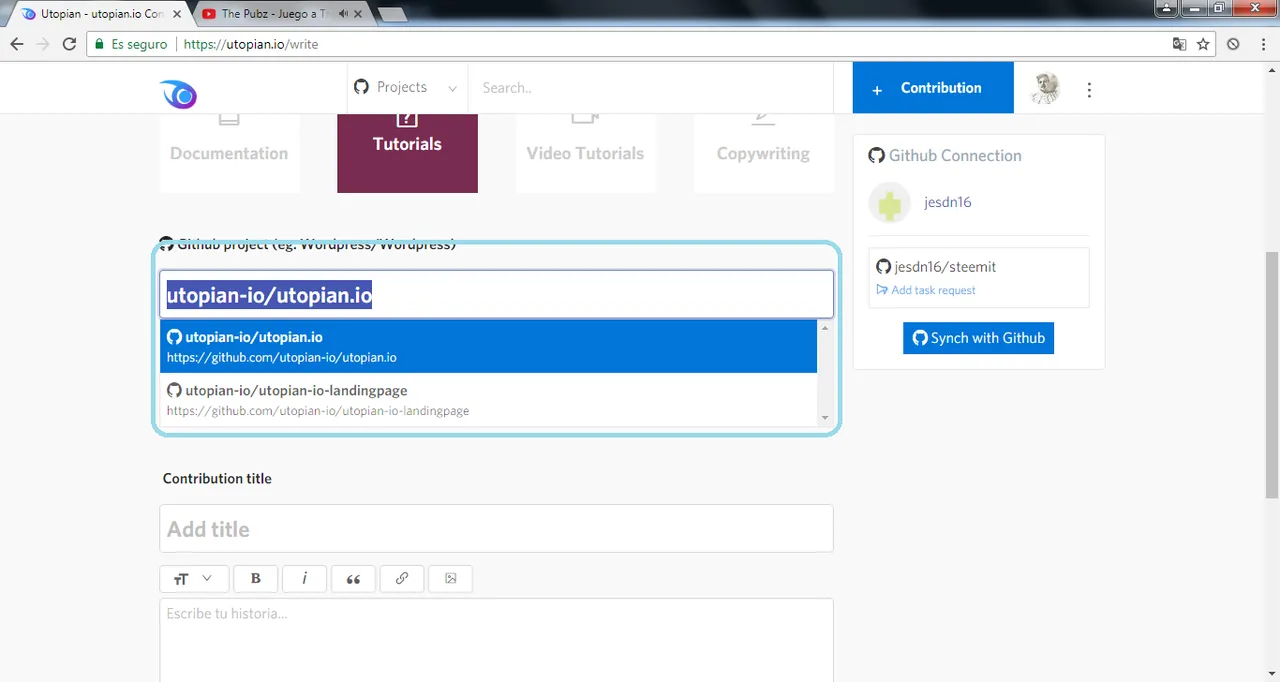Insert a hyperlink

[x=402, y=578]
